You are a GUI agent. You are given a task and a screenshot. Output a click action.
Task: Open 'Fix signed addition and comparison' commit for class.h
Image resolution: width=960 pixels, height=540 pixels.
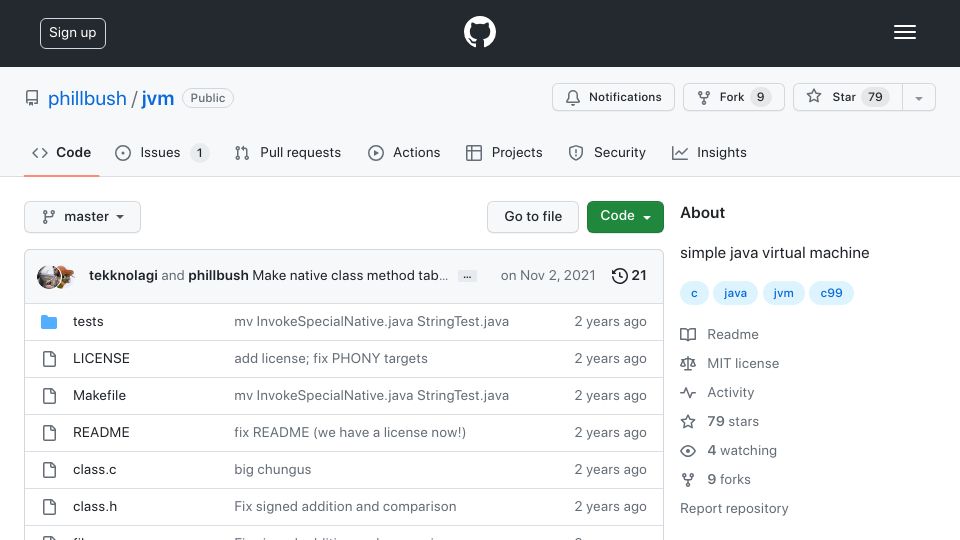[345, 506]
